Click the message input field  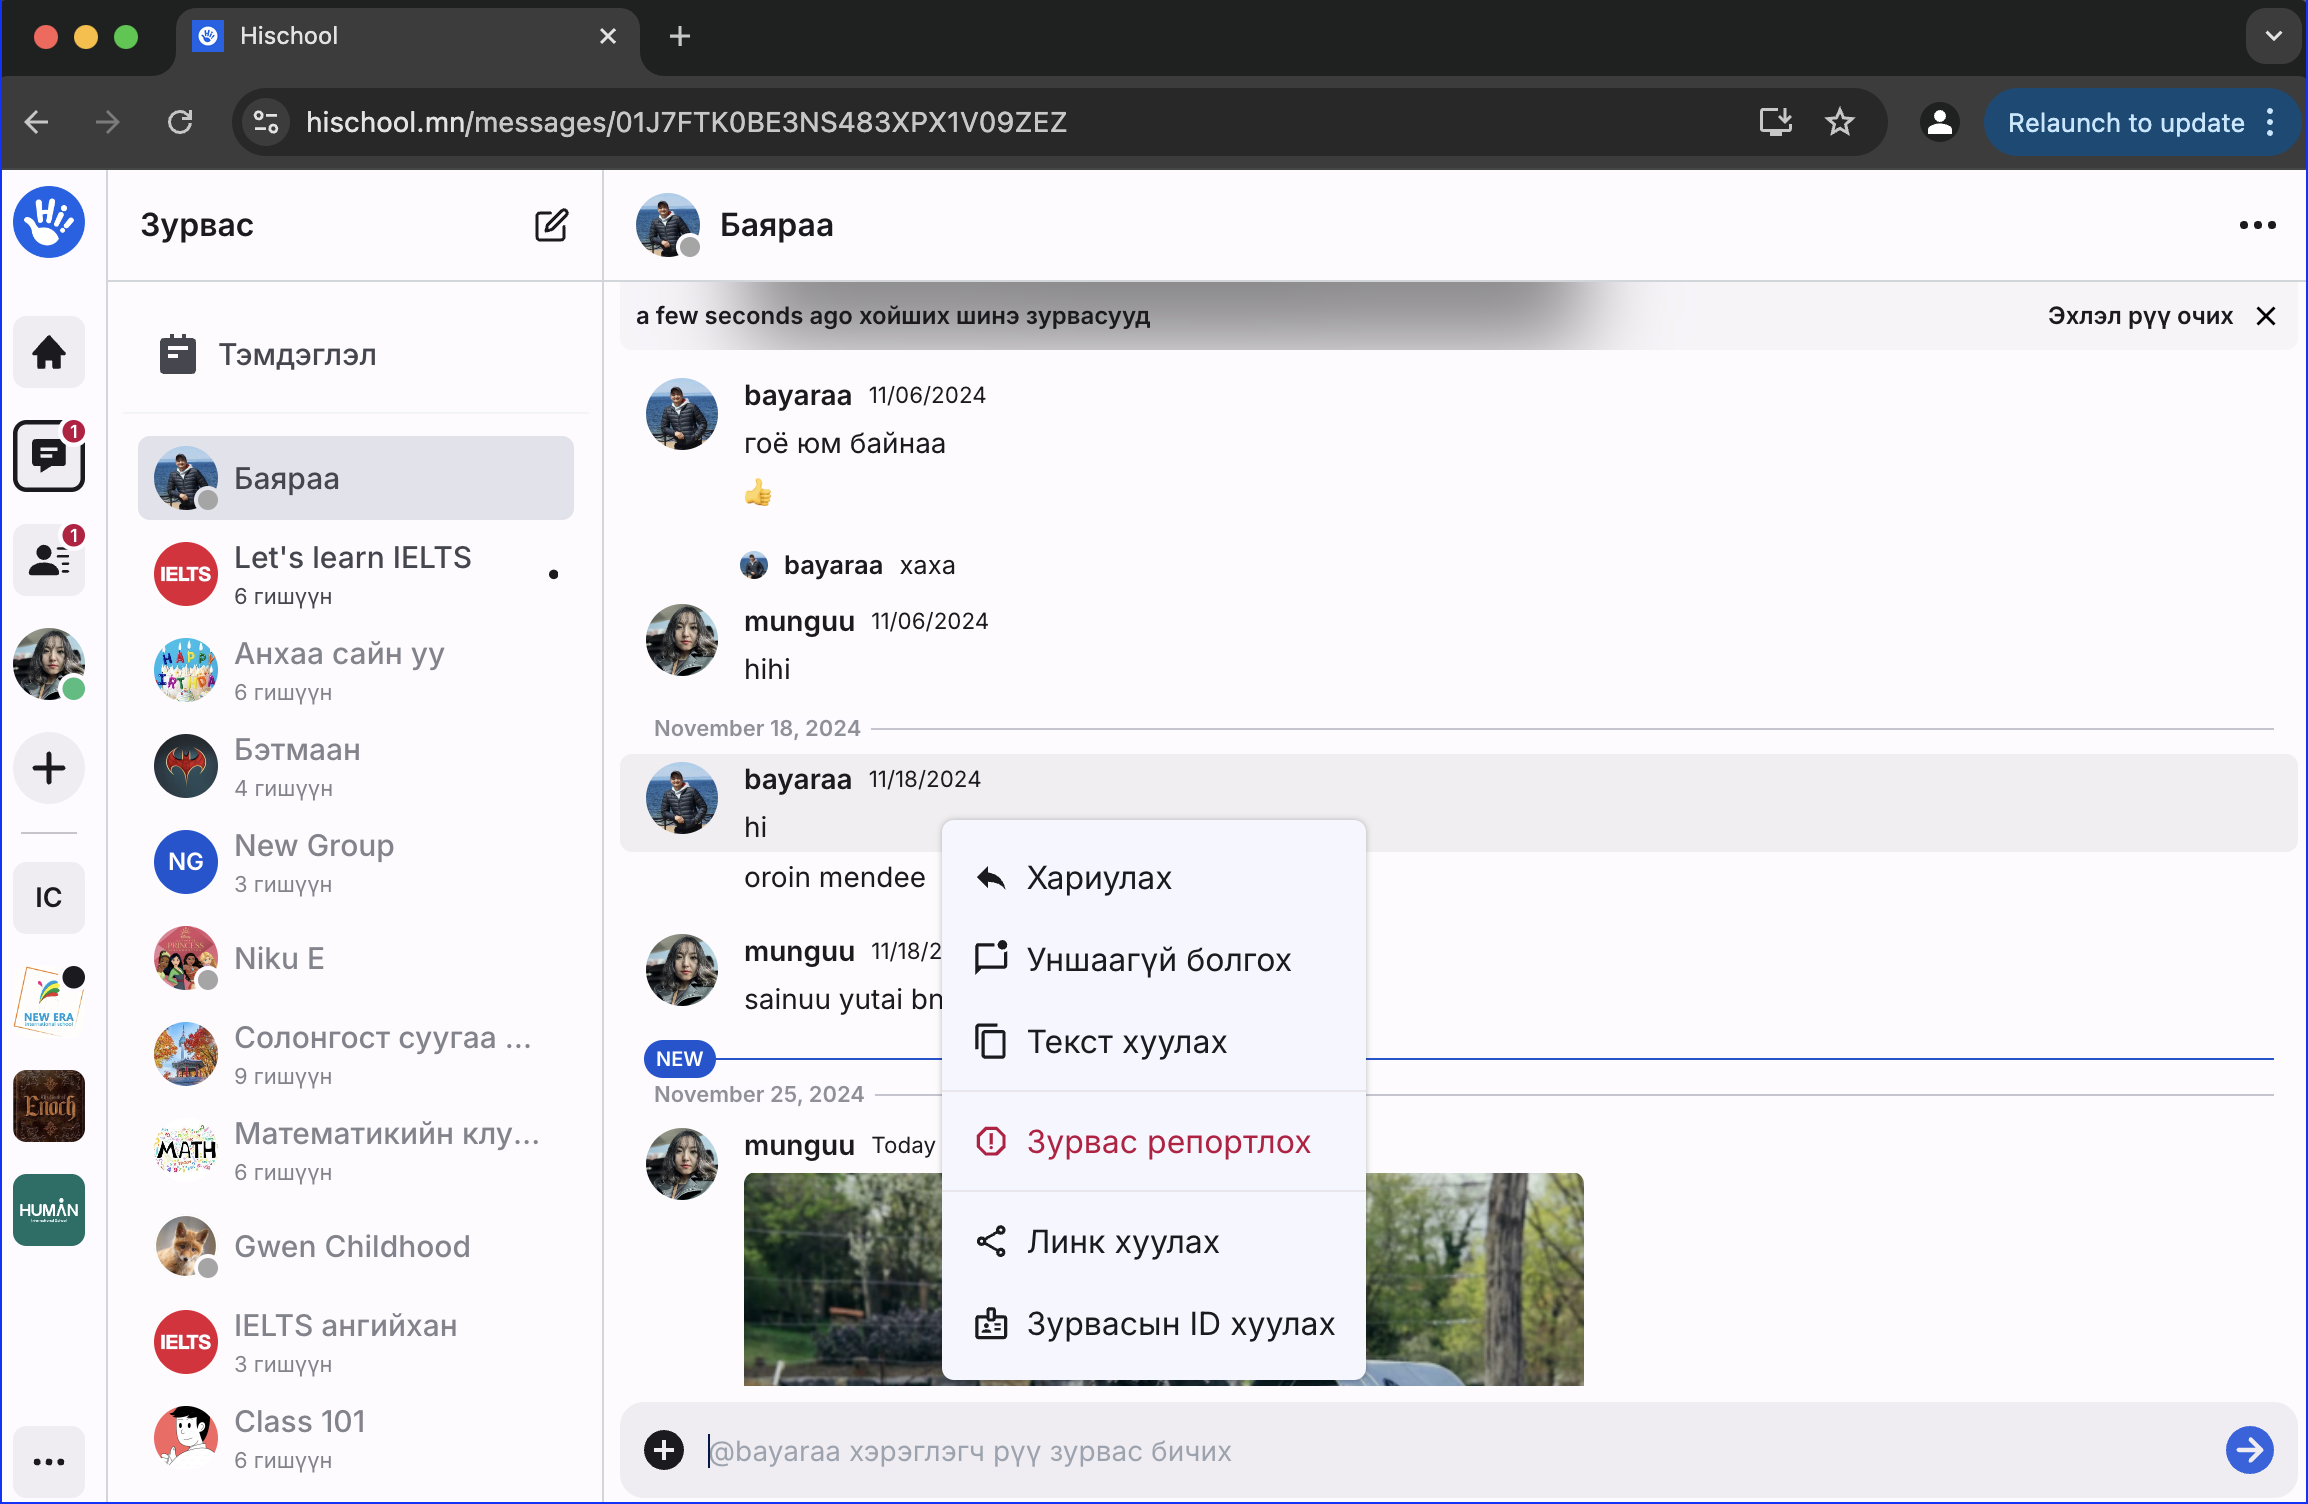pyautogui.click(x=1400, y=1450)
